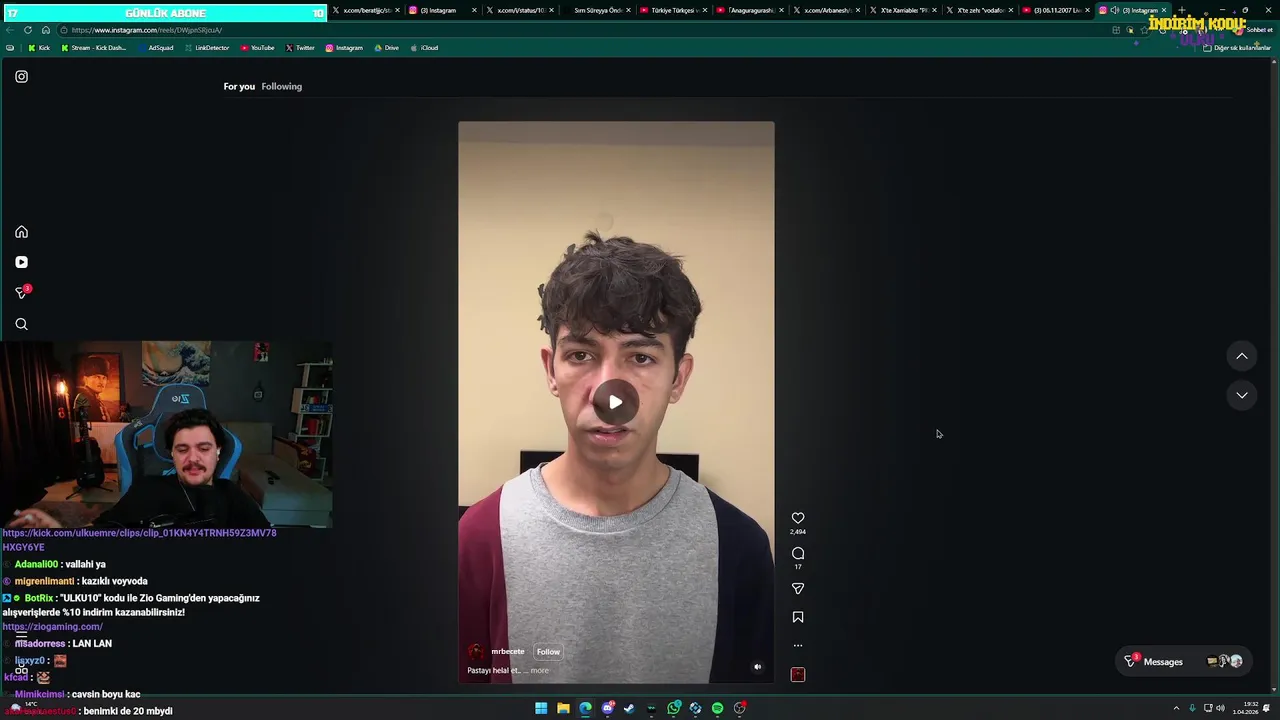1280x720 pixels.
Task: Open the Messages floating panel
Action: [x=1184, y=661]
